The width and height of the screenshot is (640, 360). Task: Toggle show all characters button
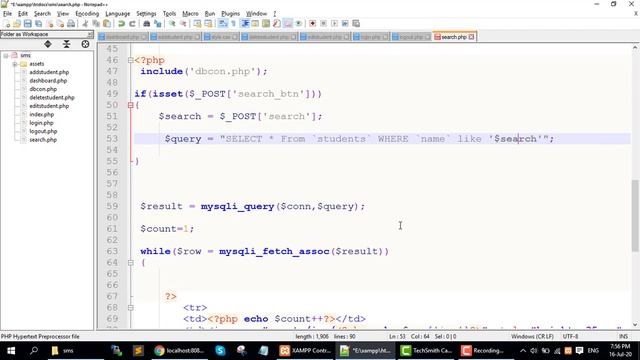click(233, 24)
